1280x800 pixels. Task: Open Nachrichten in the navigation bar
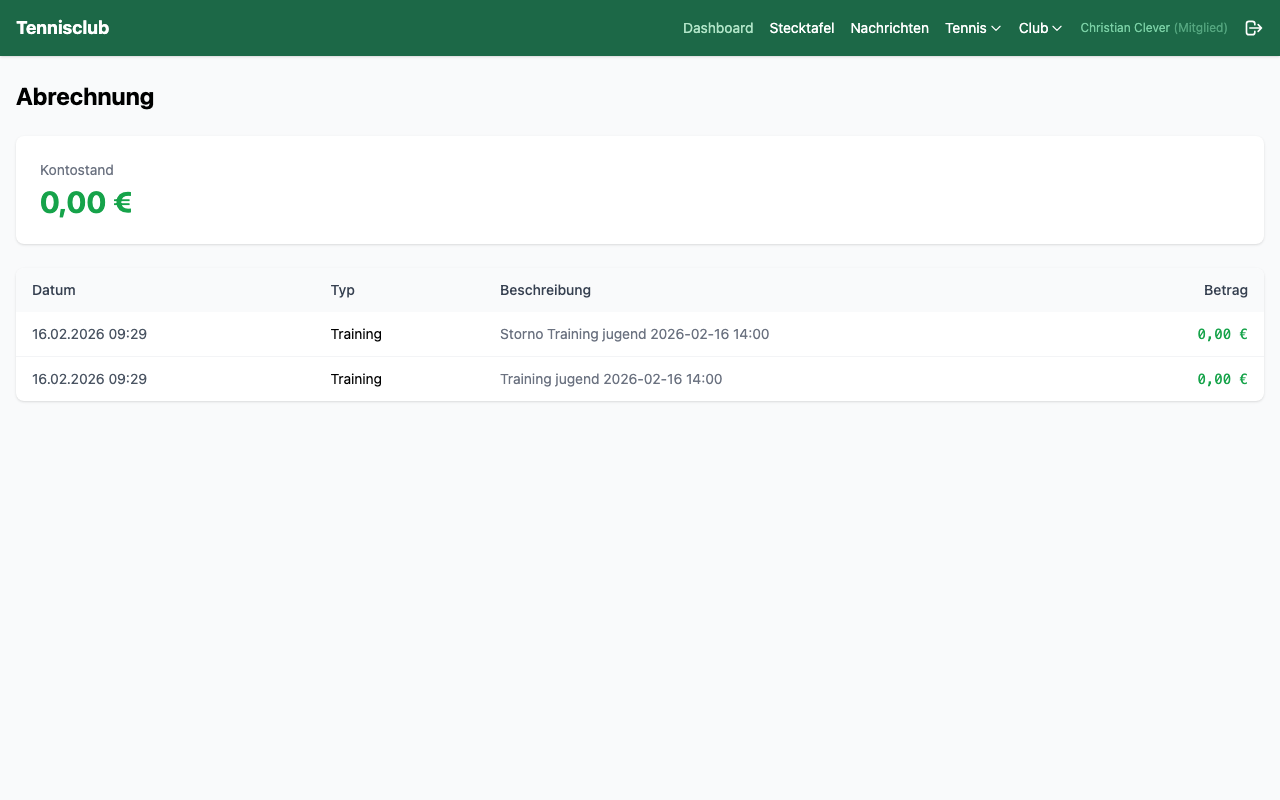[889, 28]
